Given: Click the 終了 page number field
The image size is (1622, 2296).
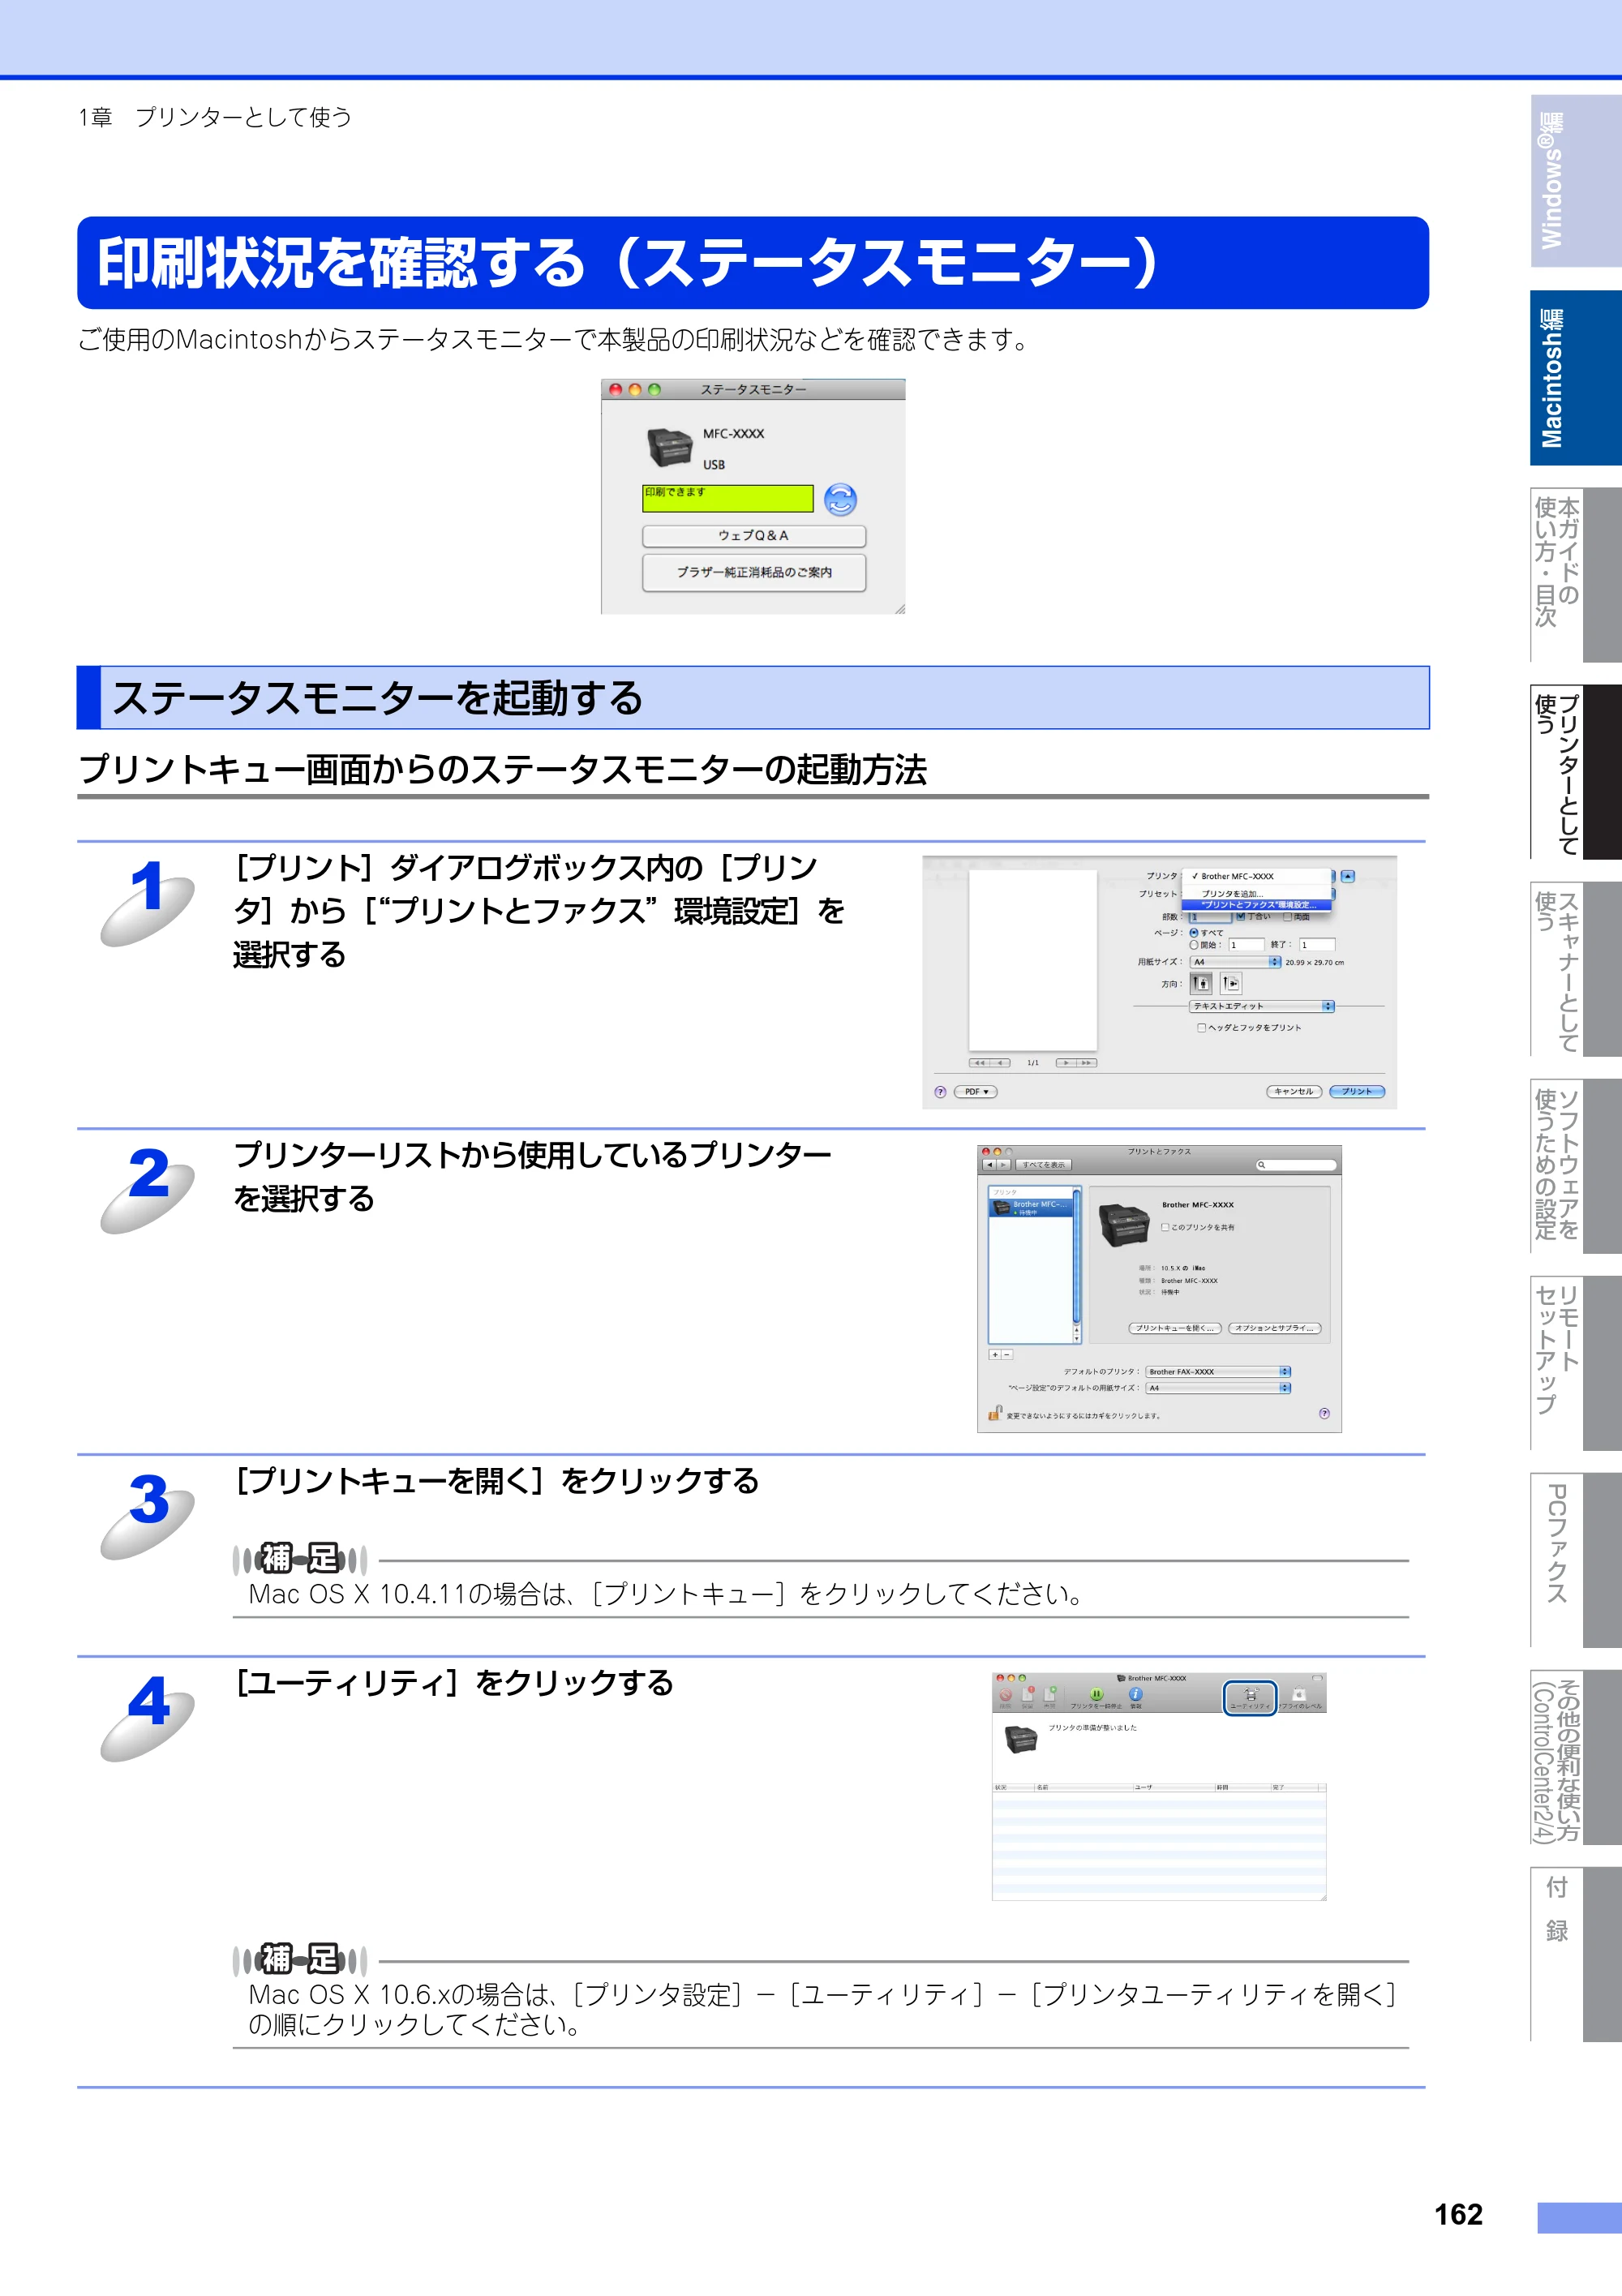Looking at the screenshot, I should point(1317,944).
